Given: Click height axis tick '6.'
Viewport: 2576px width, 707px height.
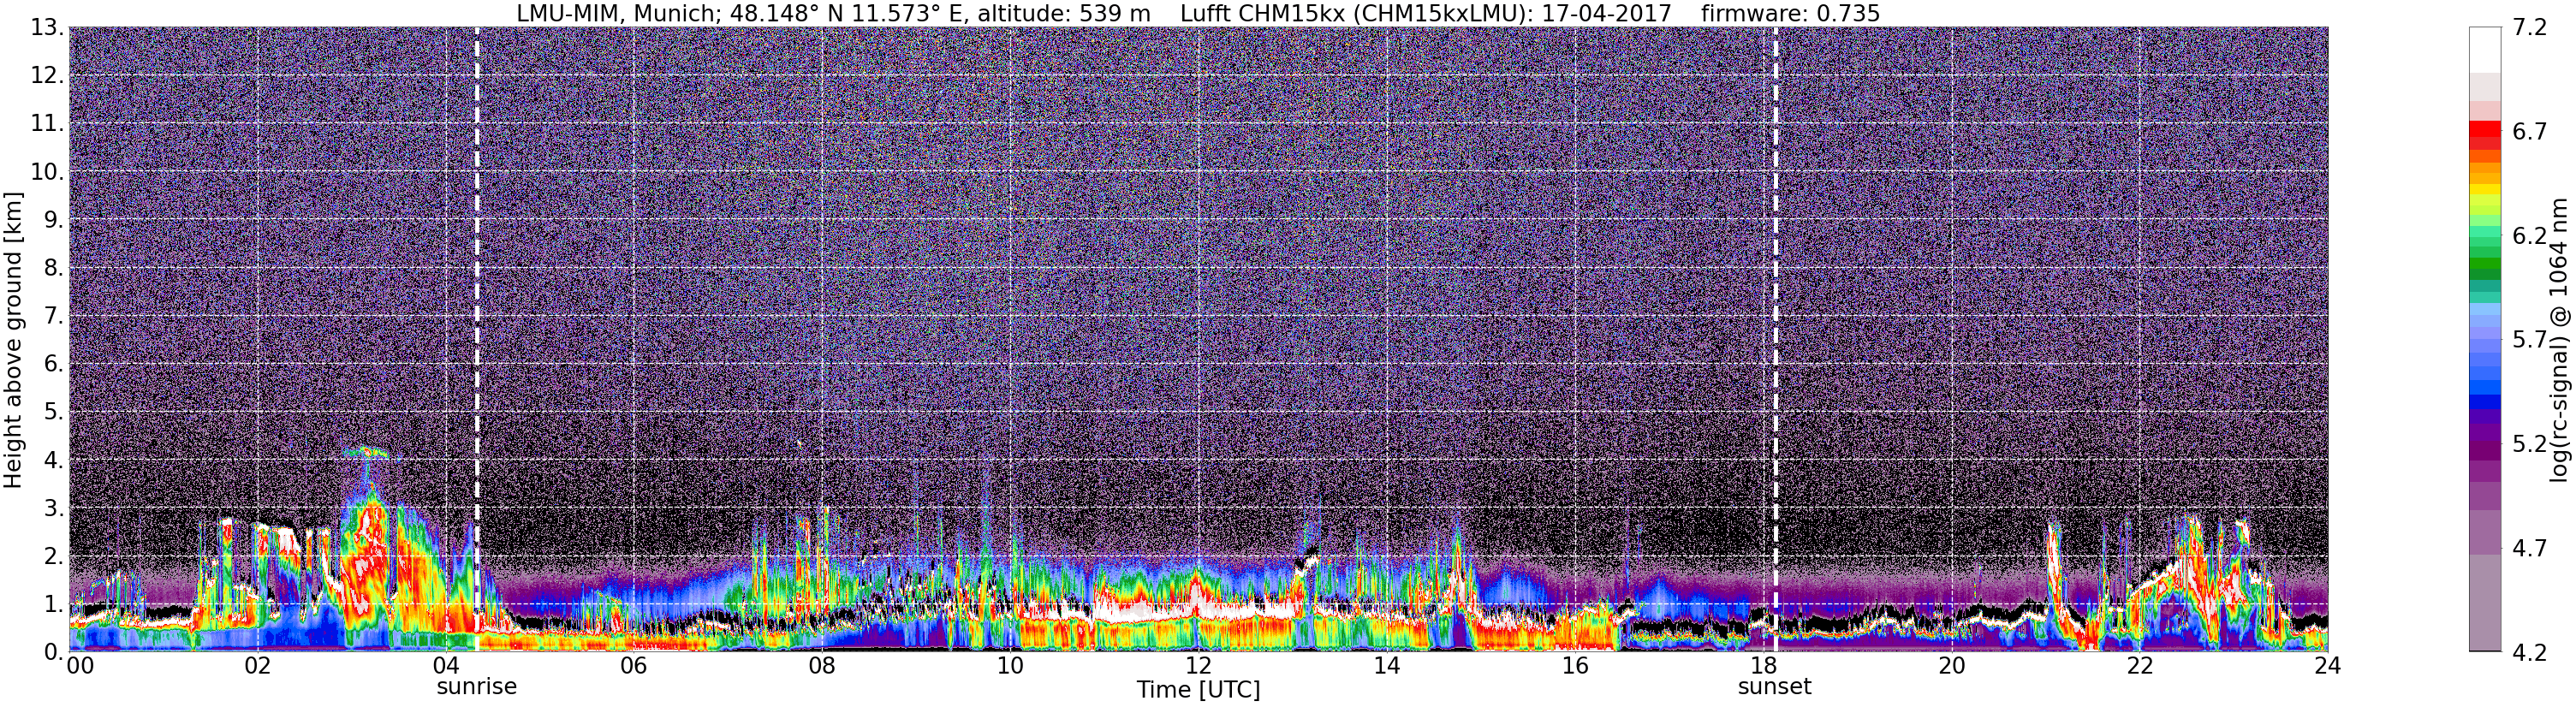Looking at the screenshot, I should 52,363.
